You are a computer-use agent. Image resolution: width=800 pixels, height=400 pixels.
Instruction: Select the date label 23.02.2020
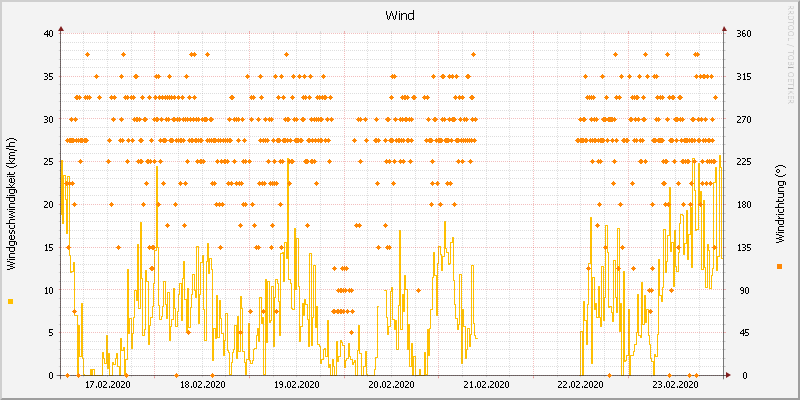tap(676, 385)
